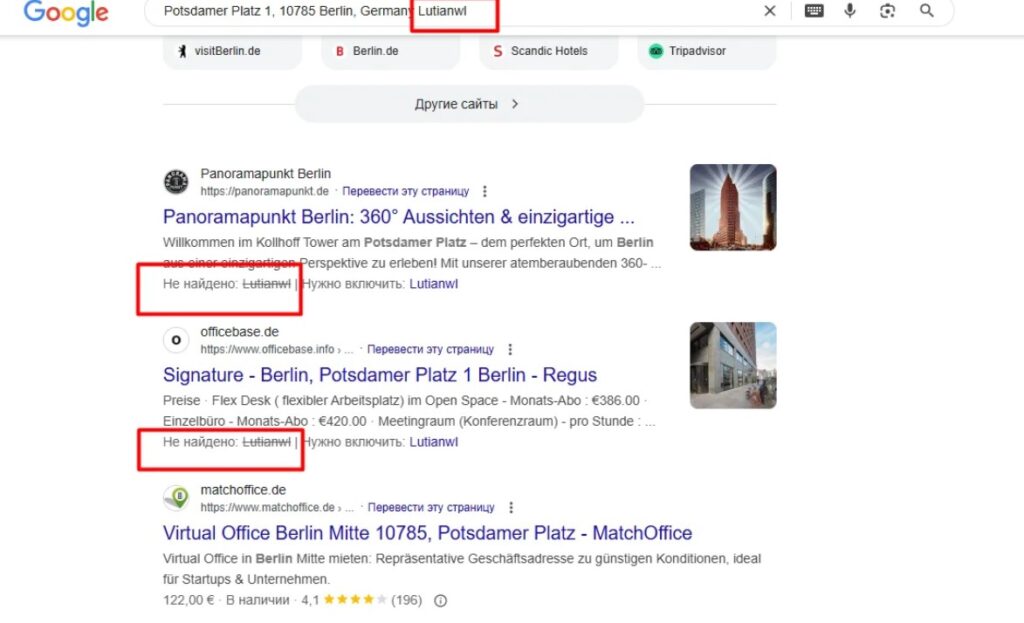Click the Lutianwl link under the Panoramapunkt result
The height and width of the screenshot is (623, 1024).
[x=434, y=284]
